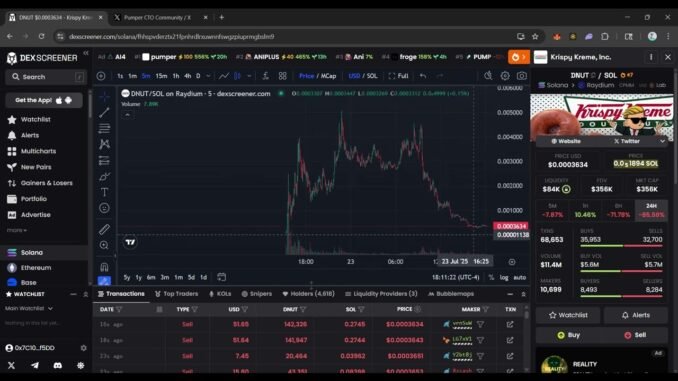Open the Snipers tab

[x=257, y=294]
